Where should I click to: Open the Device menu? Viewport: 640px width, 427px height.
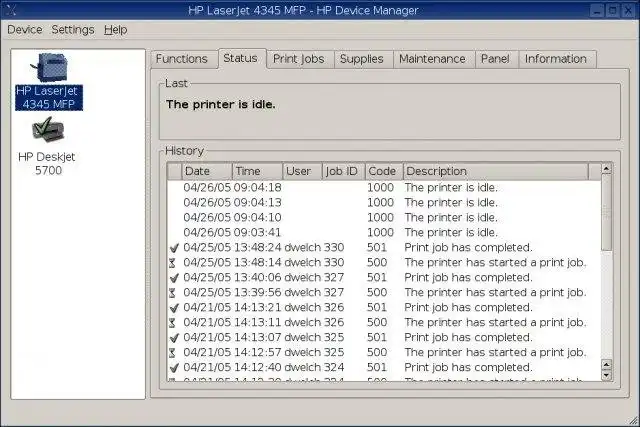(25, 30)
